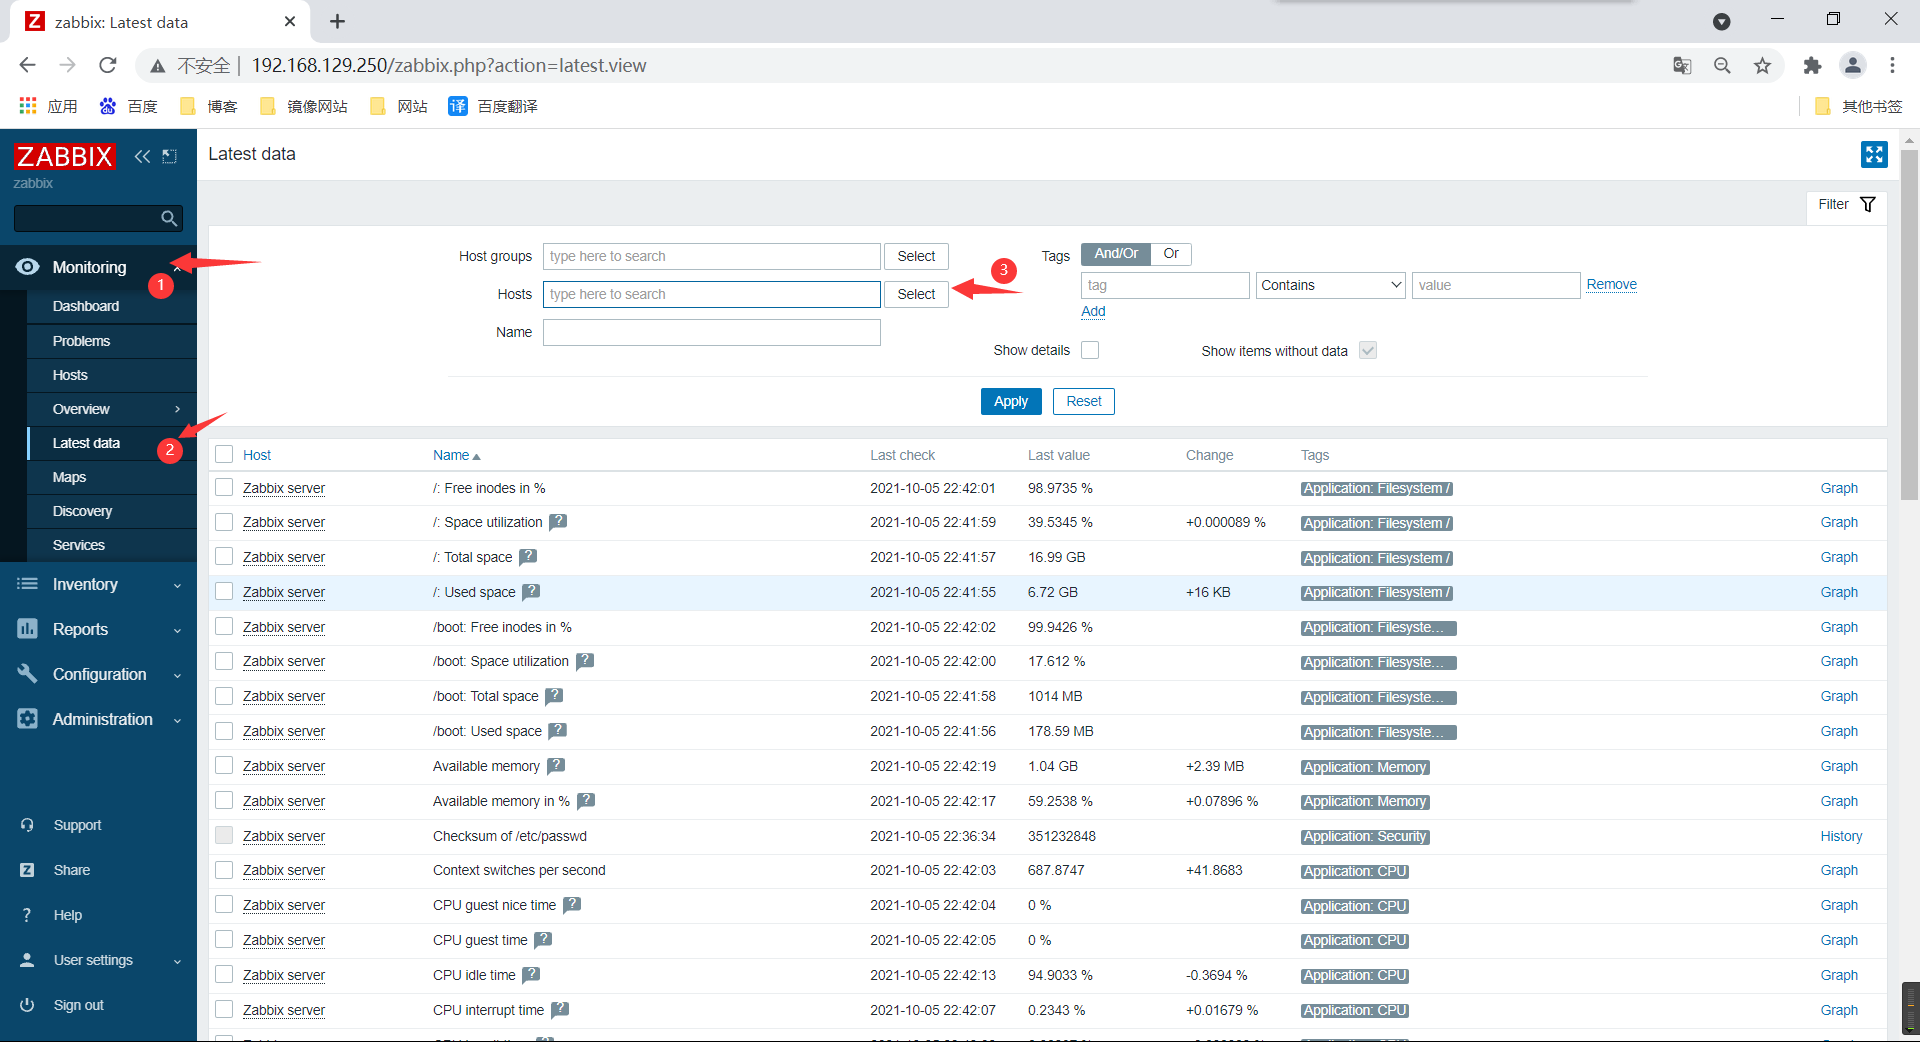Click the sidebar hide icon next to collapse
This screenshot has height=1042, width=1920.
[x=170, y=156]
